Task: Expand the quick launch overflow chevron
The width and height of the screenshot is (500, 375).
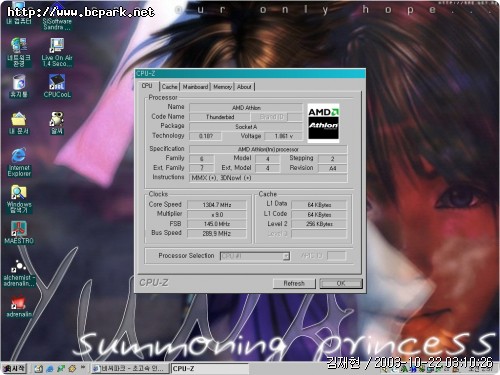Action: 83,368
